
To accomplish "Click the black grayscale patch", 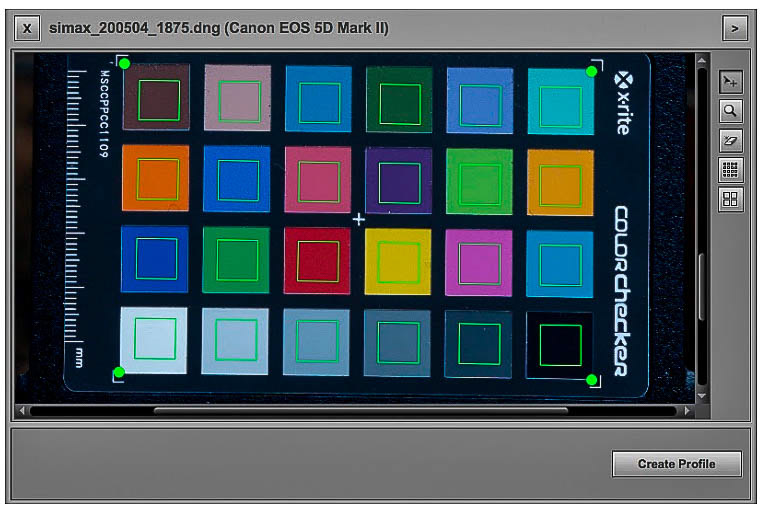I will point(559,345).
